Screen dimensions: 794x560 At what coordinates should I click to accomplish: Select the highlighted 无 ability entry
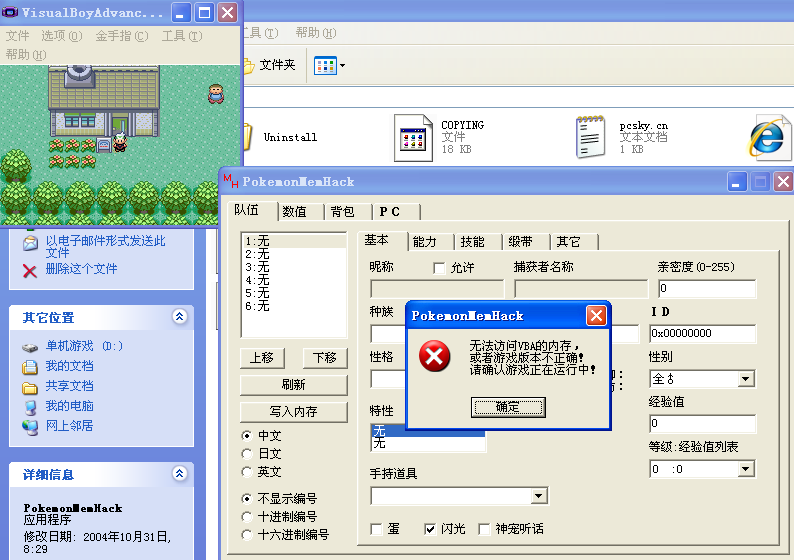point(428,431)
